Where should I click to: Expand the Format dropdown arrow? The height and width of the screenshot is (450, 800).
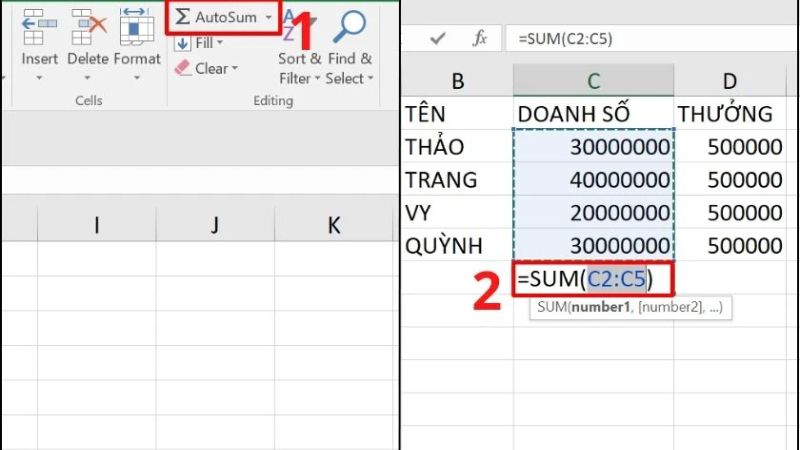(x=137, y=78)
